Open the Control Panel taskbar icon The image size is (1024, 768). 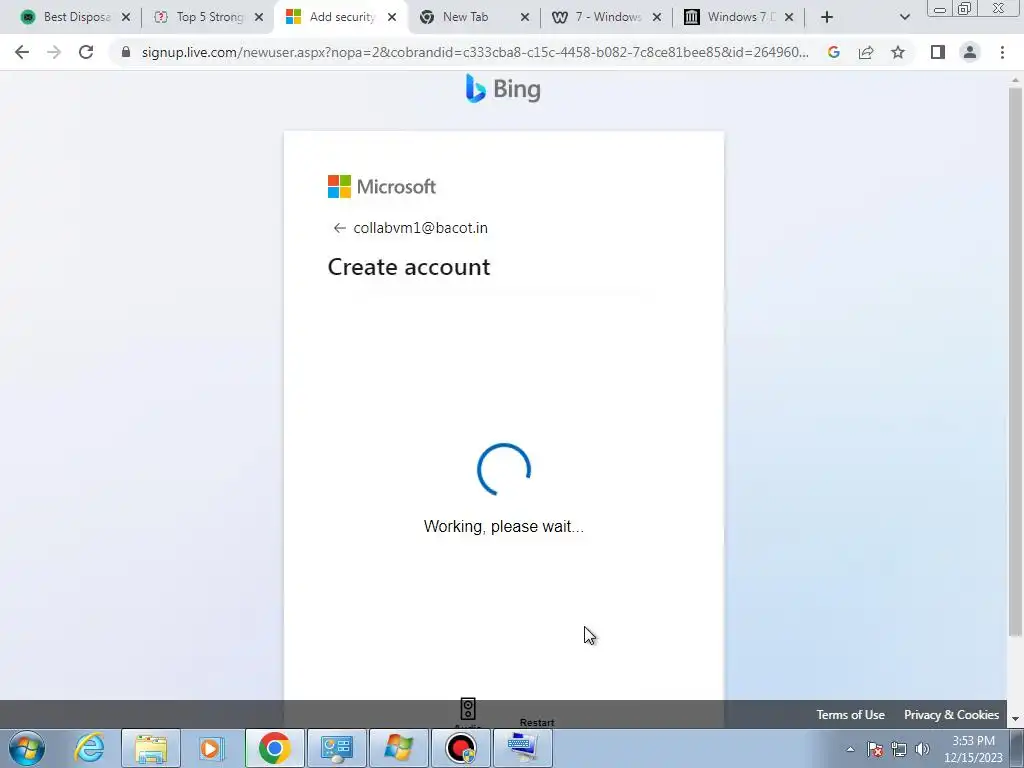tap(336, 748)
